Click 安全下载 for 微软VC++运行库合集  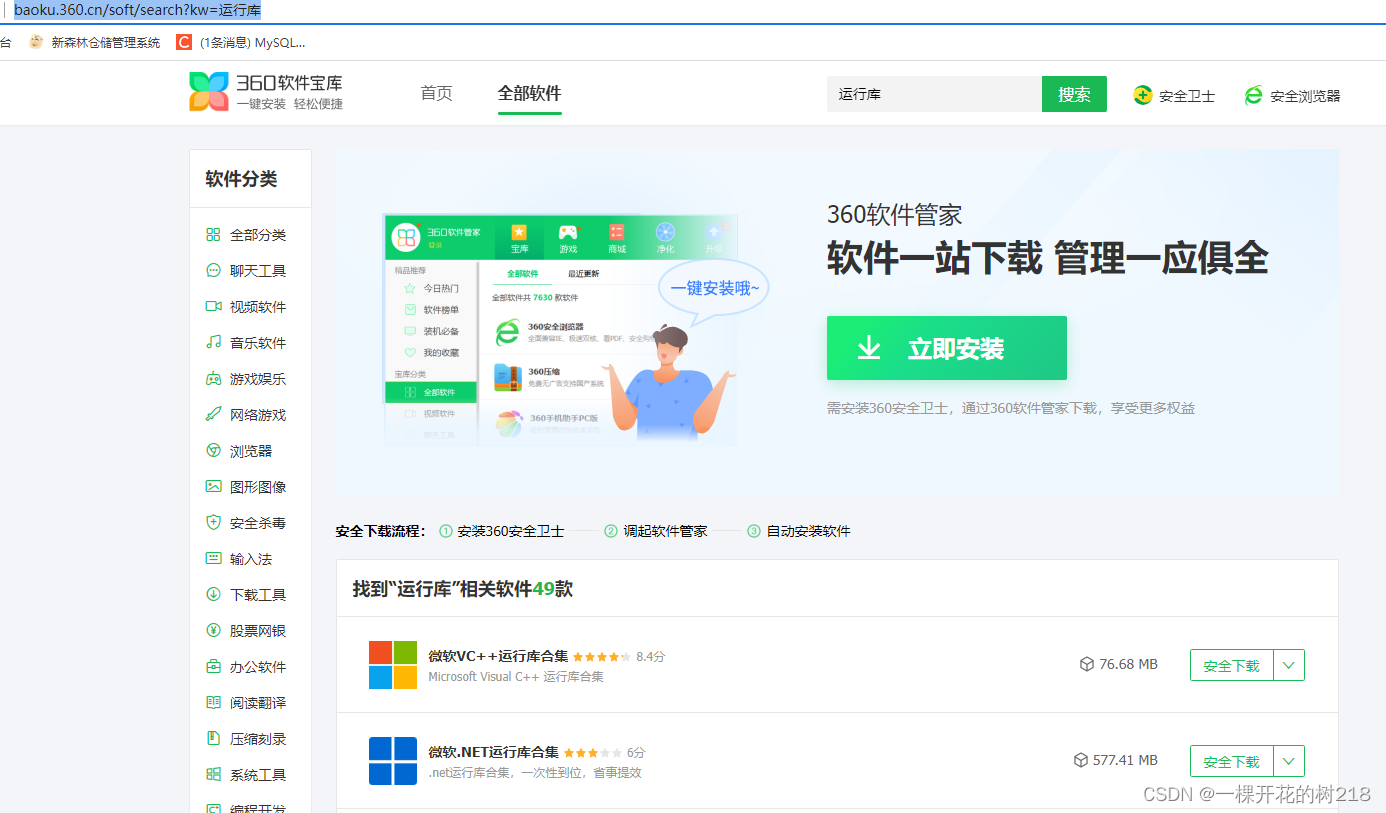click(x=1232, y=665)
